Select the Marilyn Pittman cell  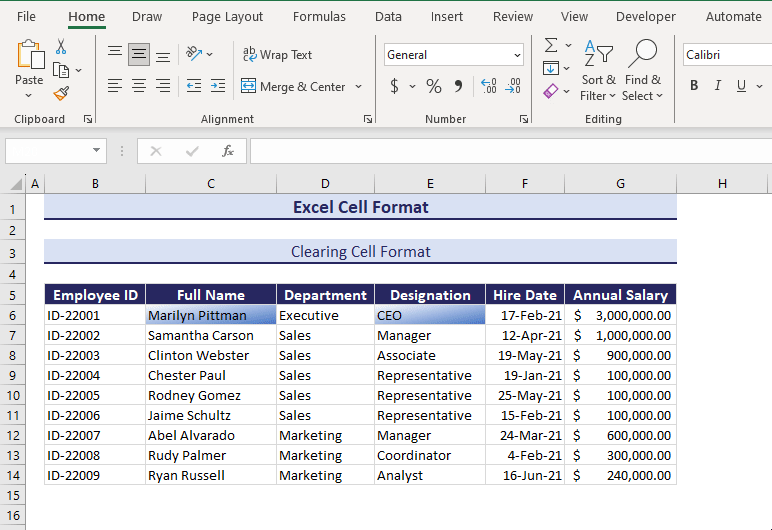click(210, 315)
